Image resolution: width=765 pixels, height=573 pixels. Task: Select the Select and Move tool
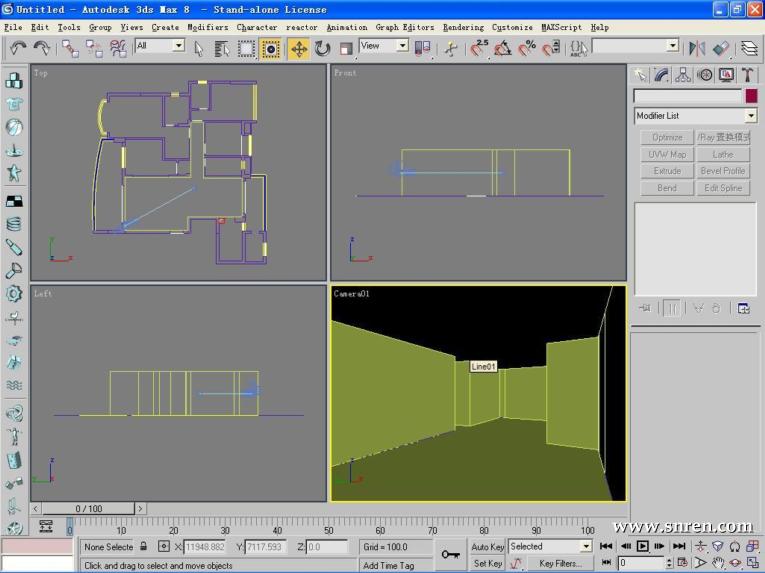point(298,48)
